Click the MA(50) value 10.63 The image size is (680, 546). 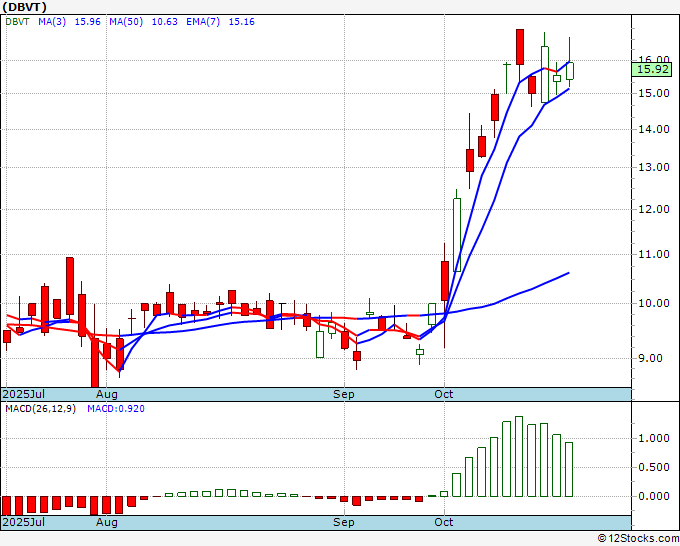164,22
